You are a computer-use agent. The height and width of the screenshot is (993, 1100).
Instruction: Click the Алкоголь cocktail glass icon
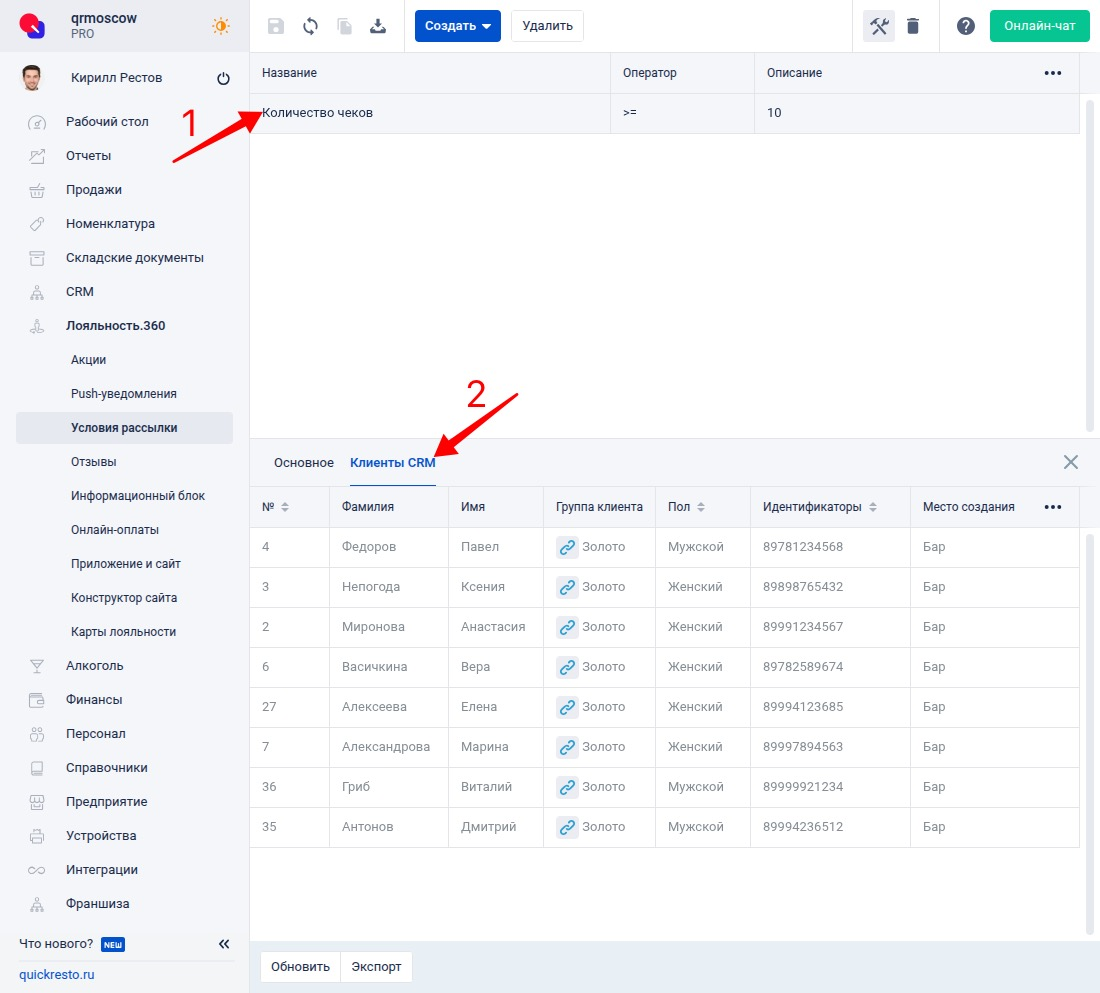(36, 666)
